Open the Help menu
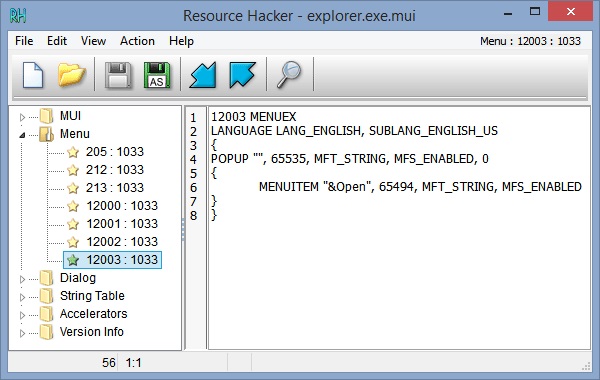Image resolution: width=600 pixels, height=380 pixels. 181,41
